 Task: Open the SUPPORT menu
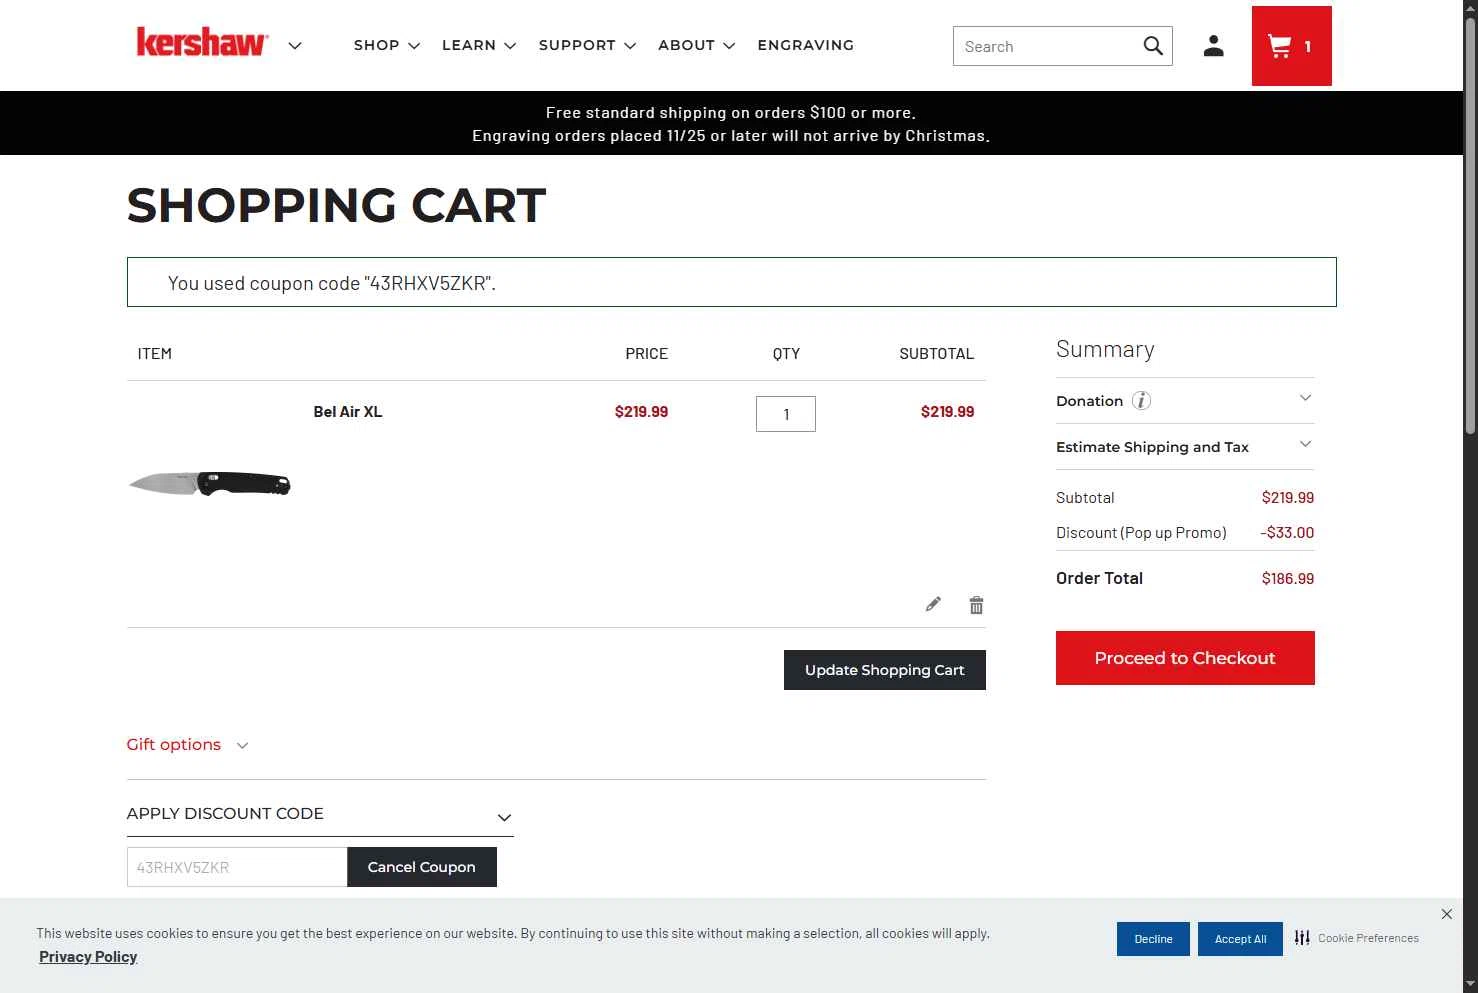pos(587,45)
